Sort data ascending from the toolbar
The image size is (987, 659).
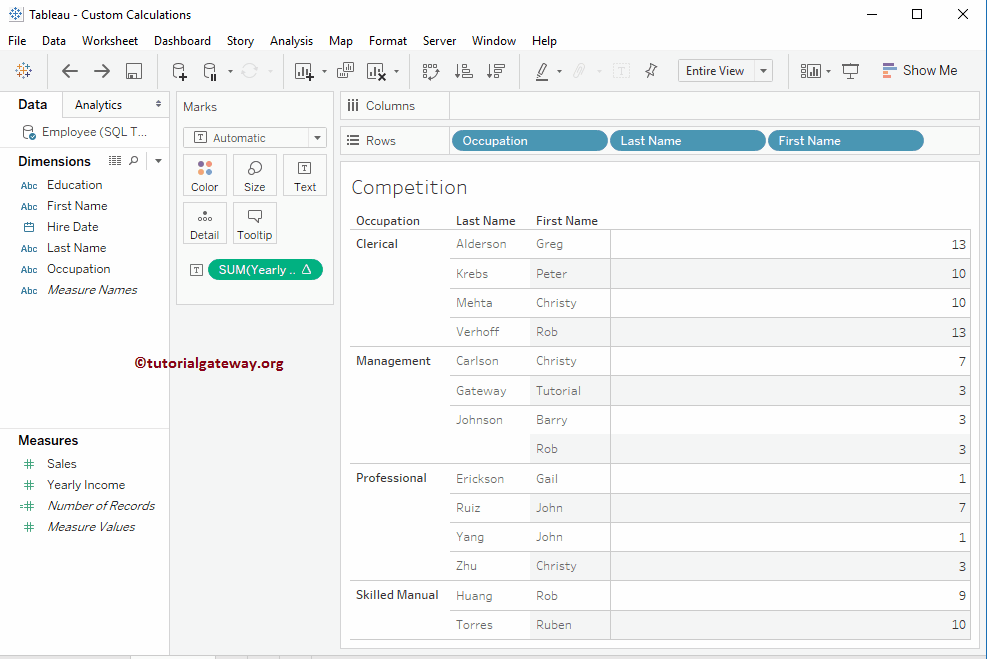click(462, 71)
